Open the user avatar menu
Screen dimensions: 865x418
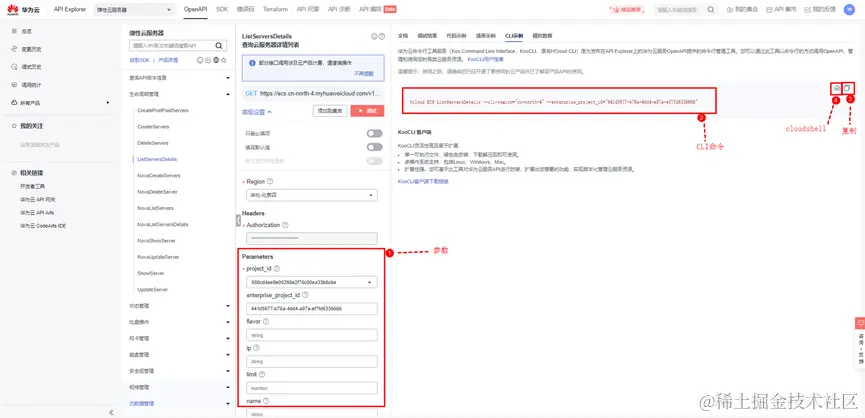pyautogui.click(x=848, y=9)
